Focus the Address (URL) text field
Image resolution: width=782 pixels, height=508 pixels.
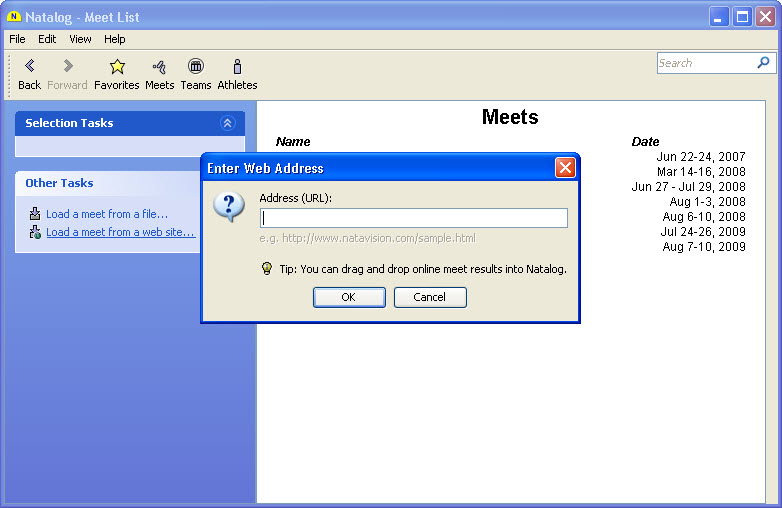(413, 218)
